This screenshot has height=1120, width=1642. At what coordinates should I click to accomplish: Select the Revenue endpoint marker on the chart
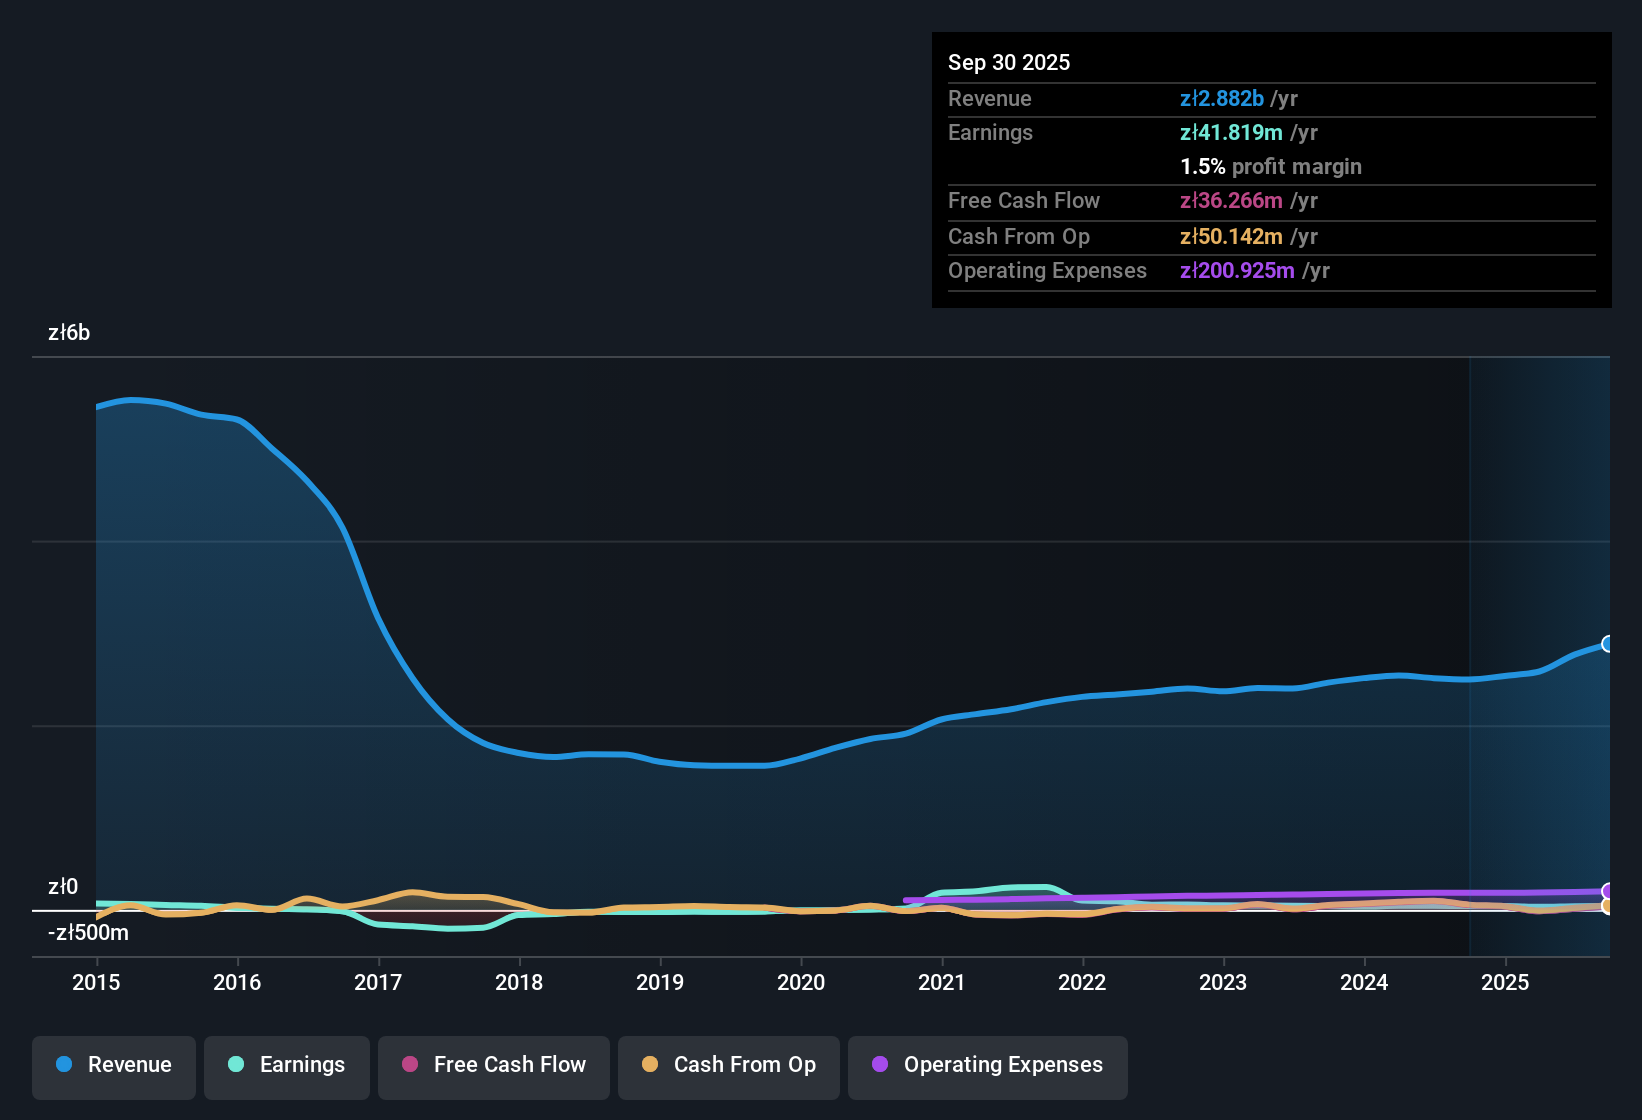pyautogui.click(x=1607, y=643)
